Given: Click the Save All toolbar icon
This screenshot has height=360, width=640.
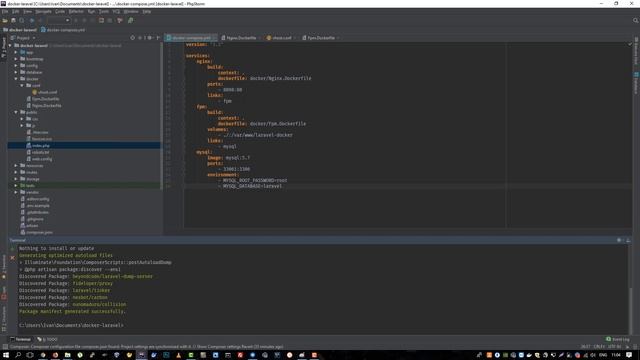Looking at the screenshot, I should pyautogui.click(x=13, y=20).
